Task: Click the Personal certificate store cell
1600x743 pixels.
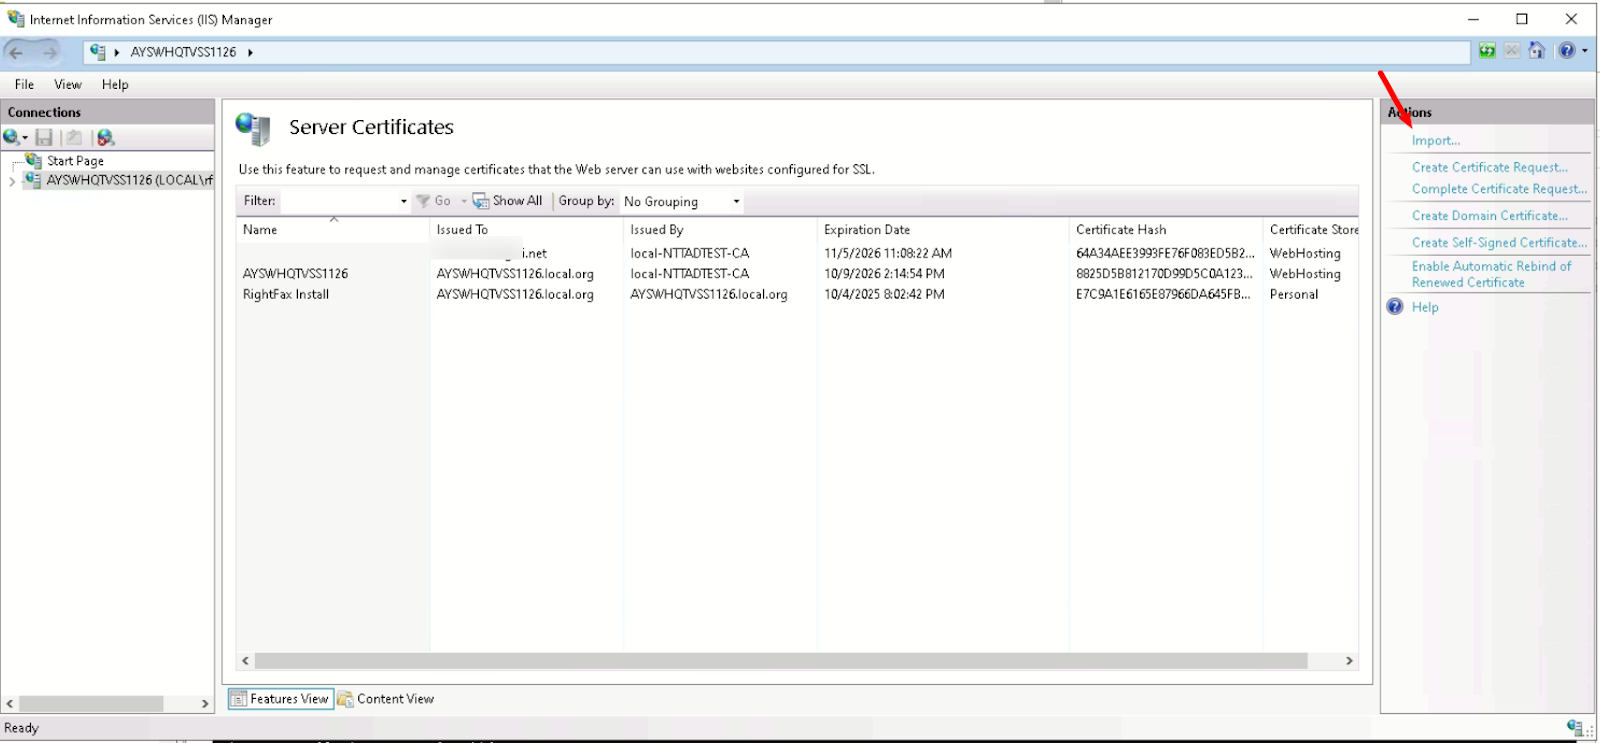Action: coord(1294,295)
